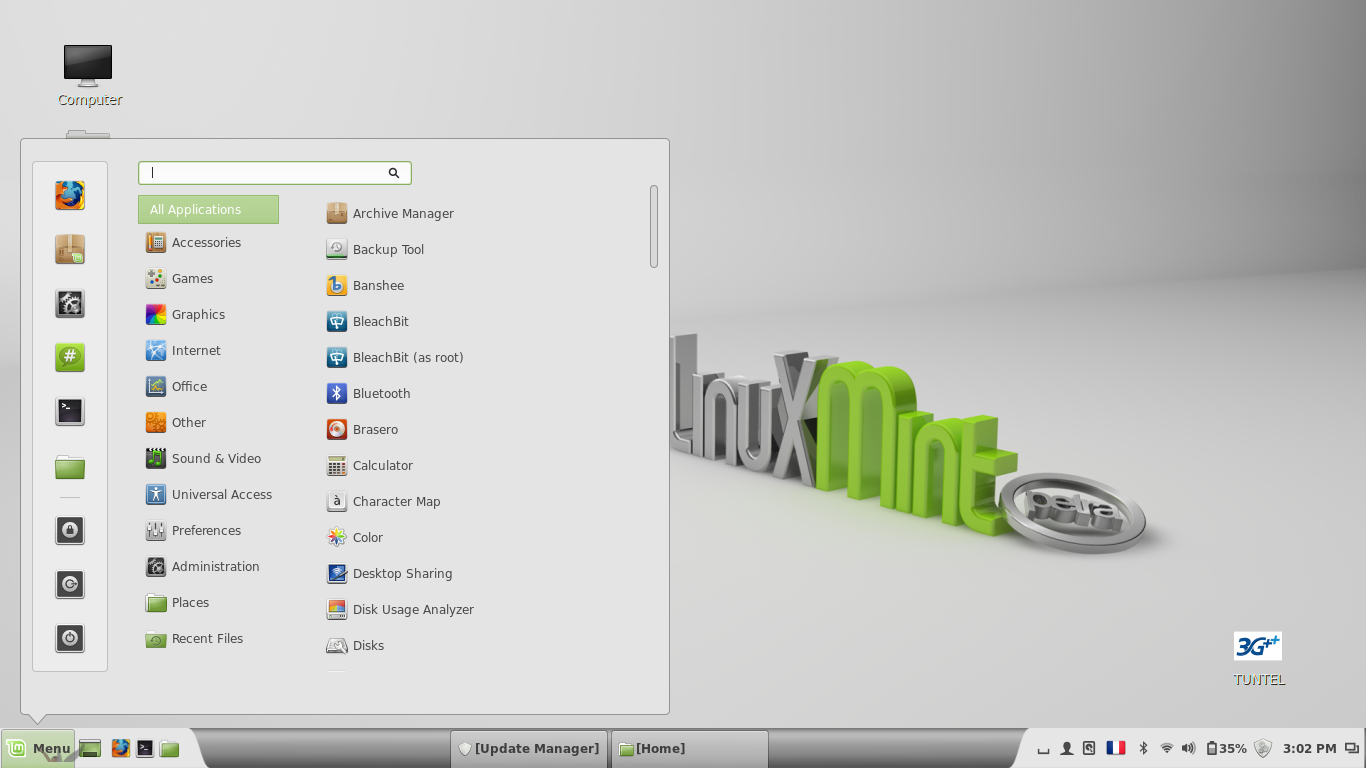Screen dimensions: 1366x768
Task: Open the Preferences category
Action: [x=208, y=530]
